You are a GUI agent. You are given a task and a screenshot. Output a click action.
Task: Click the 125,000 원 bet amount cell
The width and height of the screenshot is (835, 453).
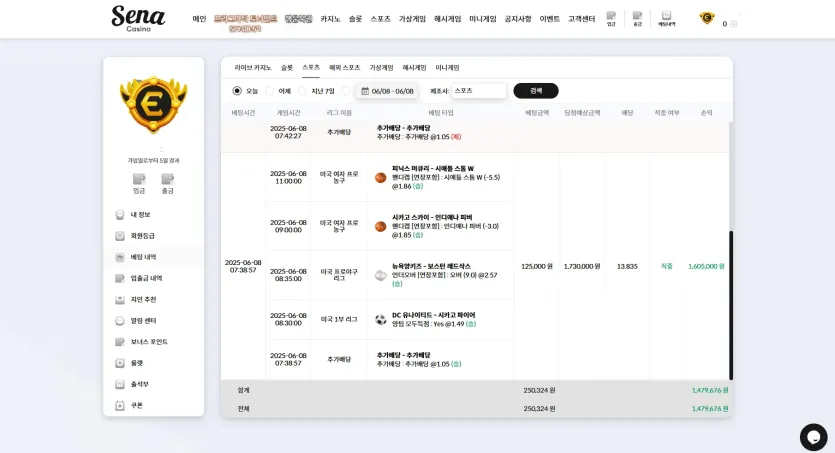[x=537, y=266]
